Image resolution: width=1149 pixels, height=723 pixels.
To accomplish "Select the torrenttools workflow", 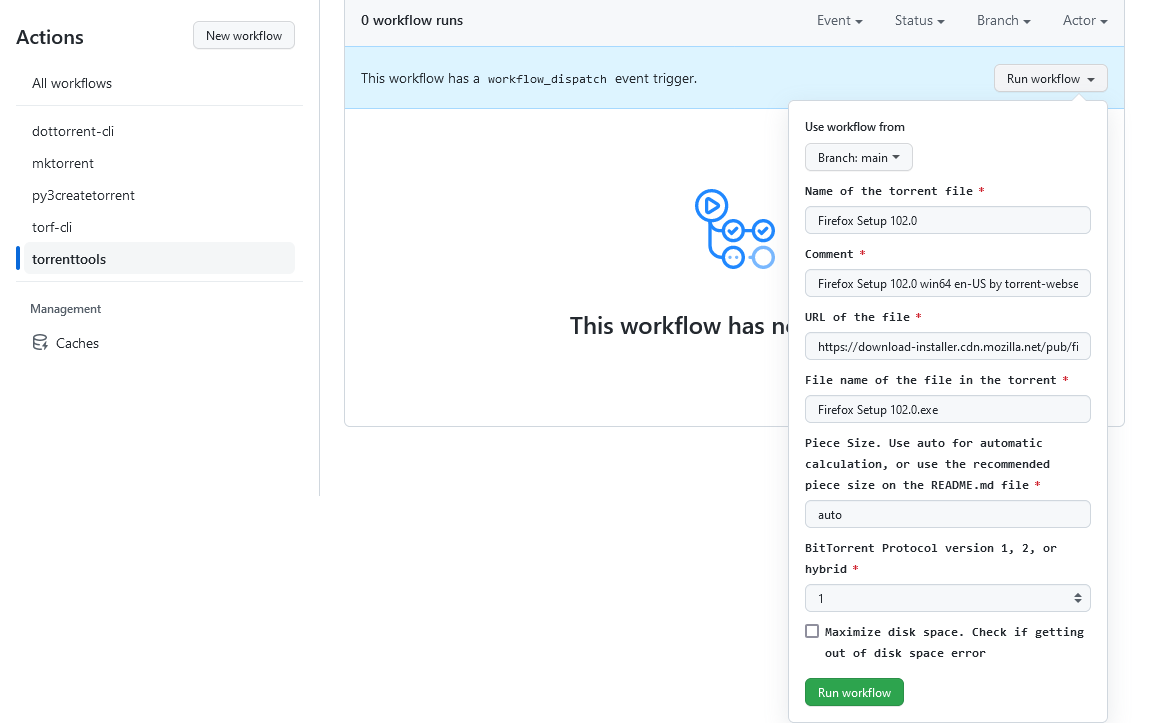I will (x=159, y=259).
